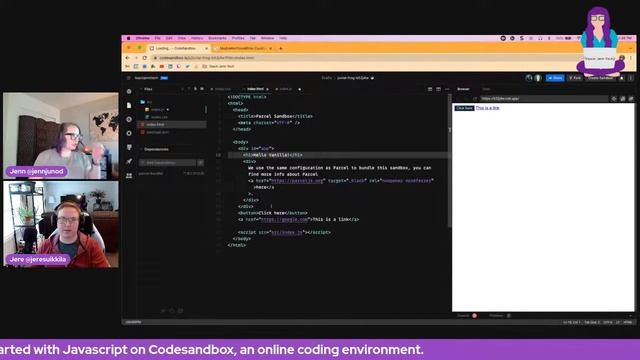Switch to the second Chrome browser tab
Screen dimensions: 640x360
click(x=243, y=48)
